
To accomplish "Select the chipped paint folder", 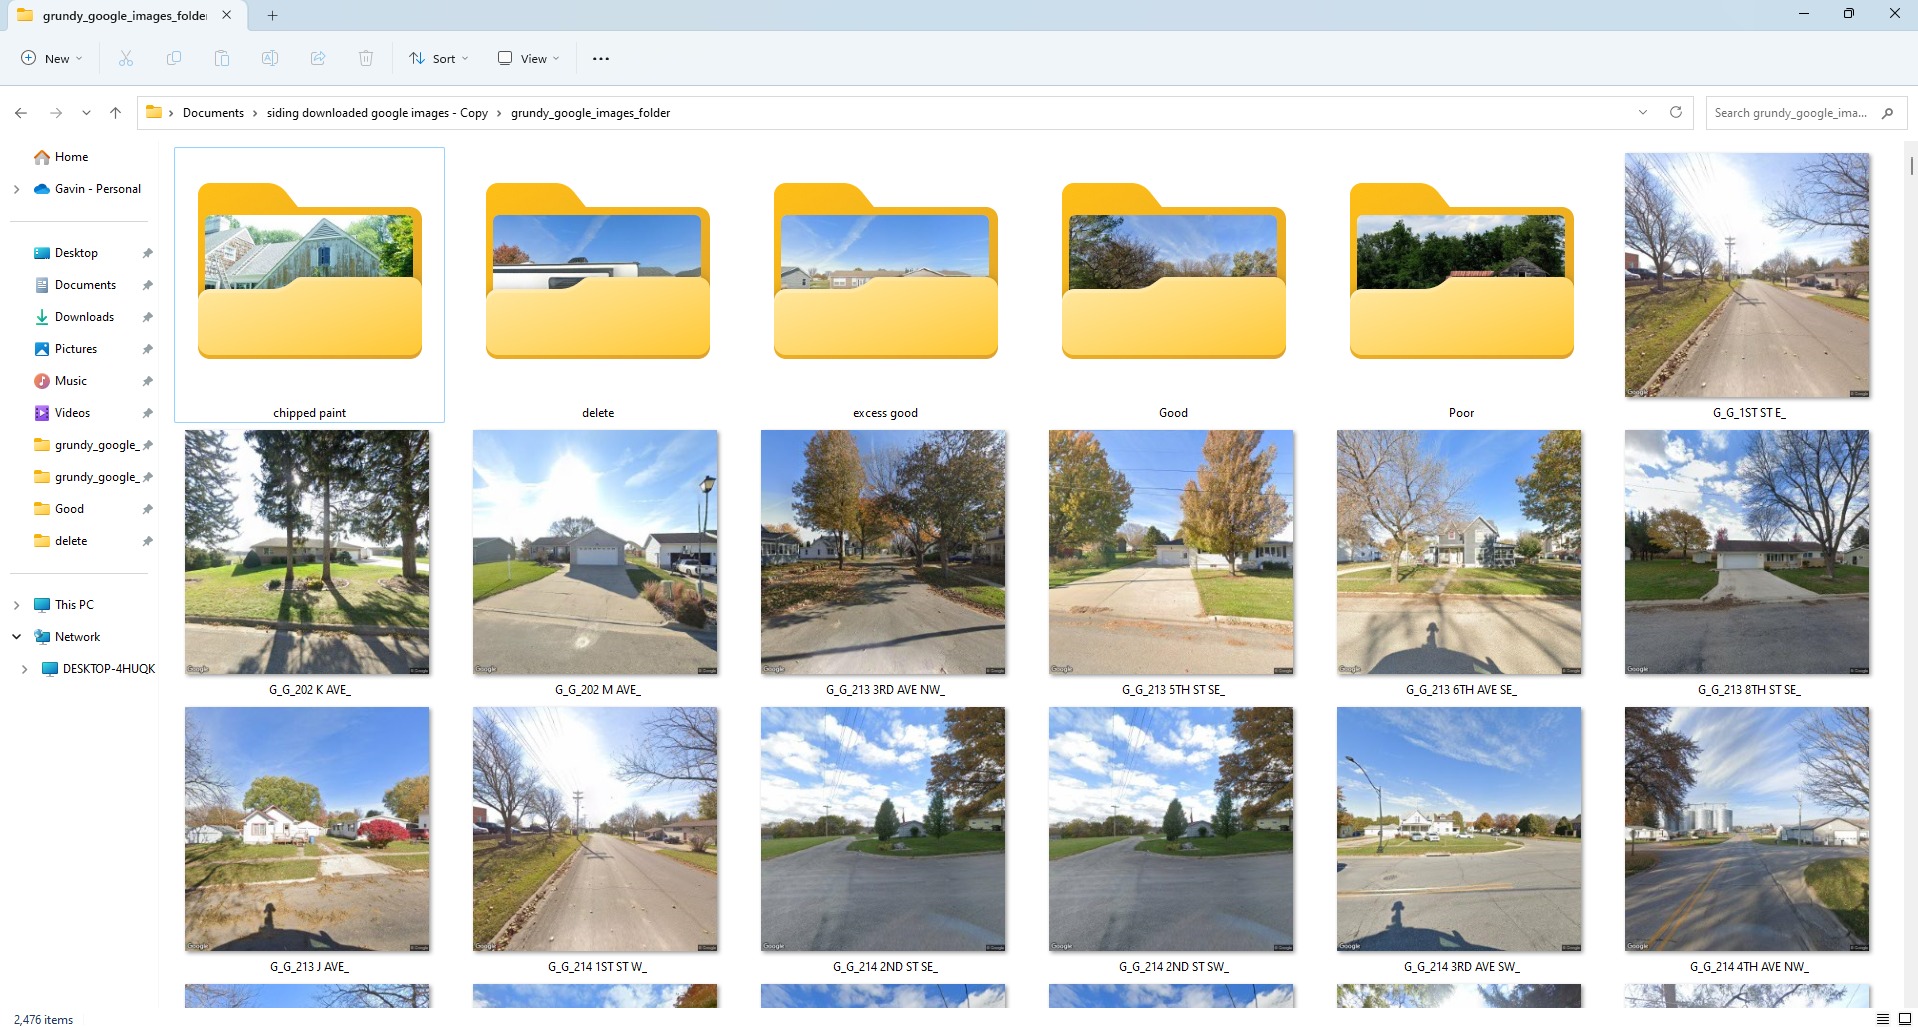I will [x=310, y=285].
